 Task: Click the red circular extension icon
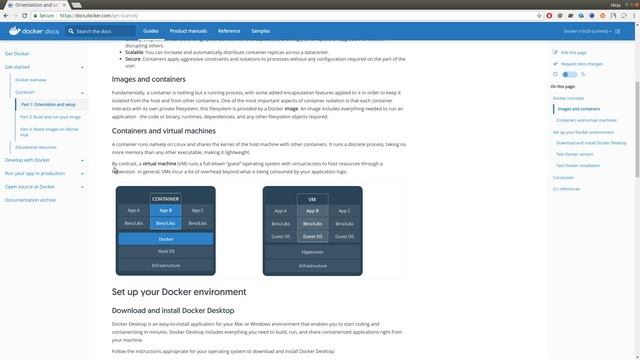pyautogui.click(x=549, y=16)
